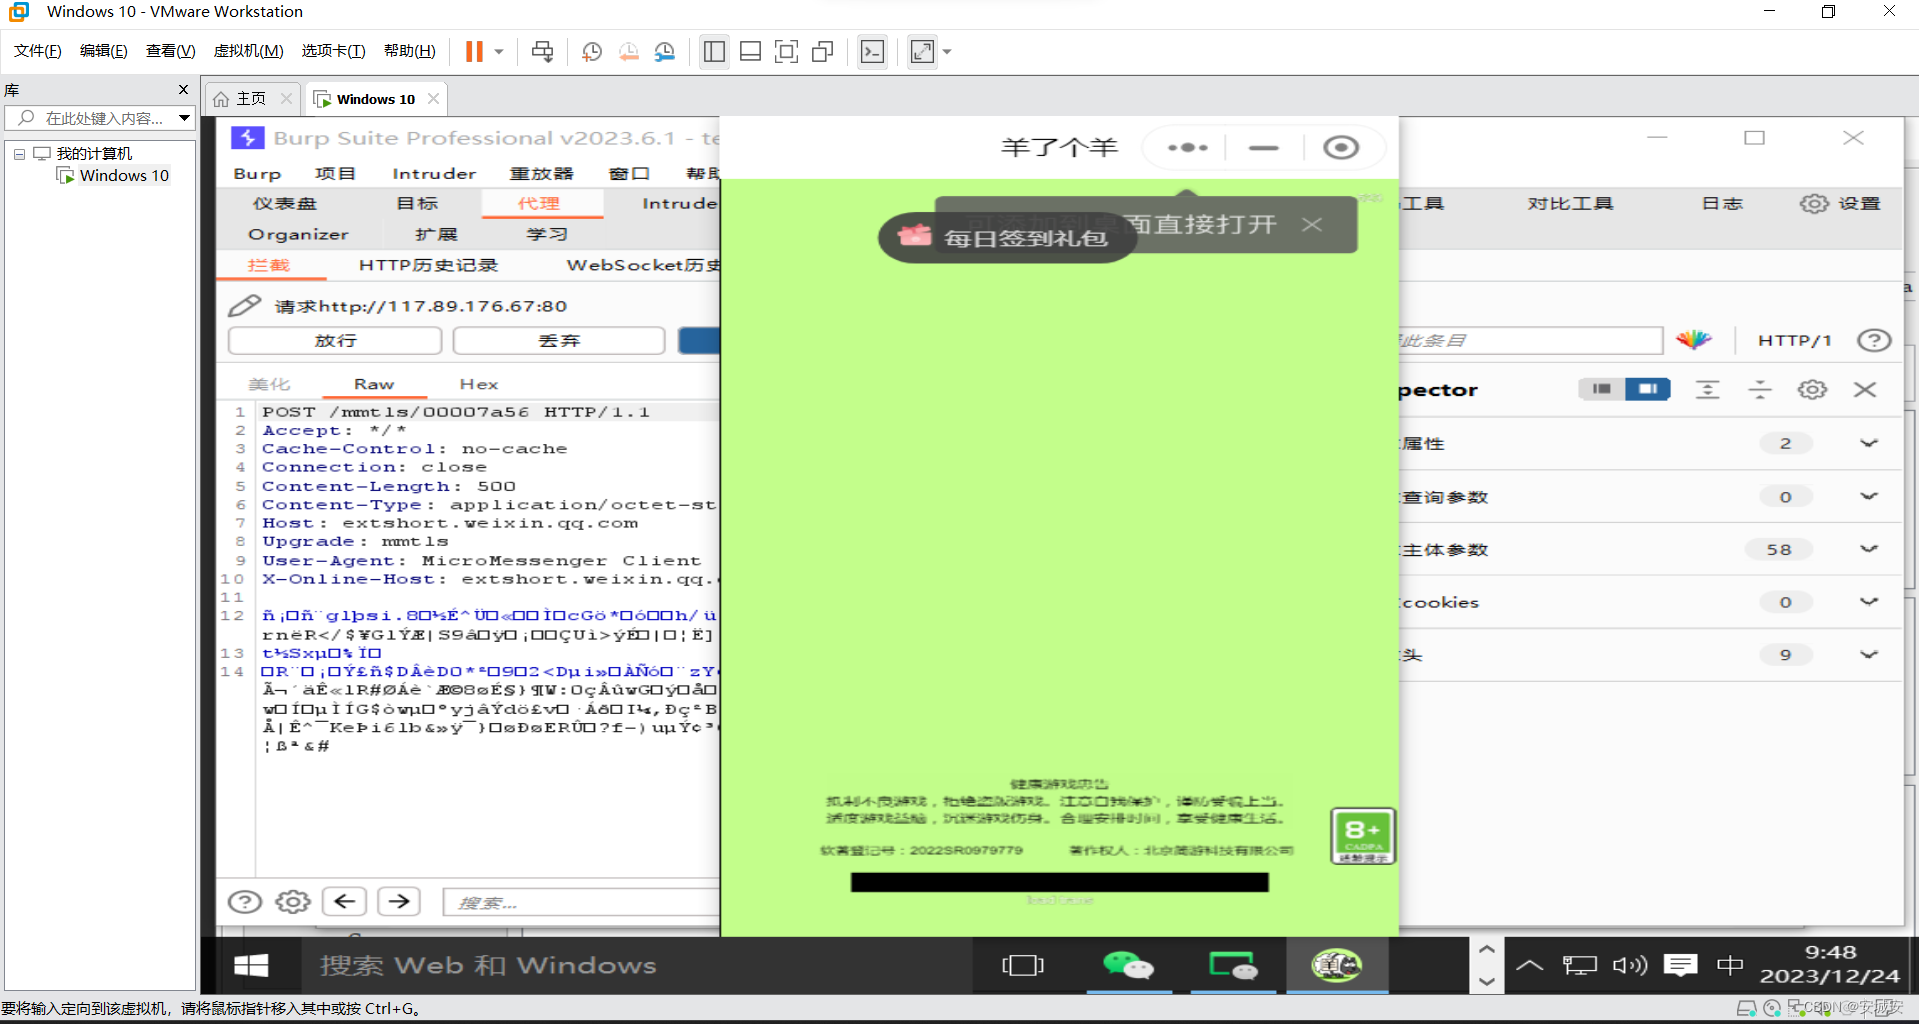Go to next search match arrow
The height and width of the screenshot is (1024, 1919).
click(x=399, y=902)
